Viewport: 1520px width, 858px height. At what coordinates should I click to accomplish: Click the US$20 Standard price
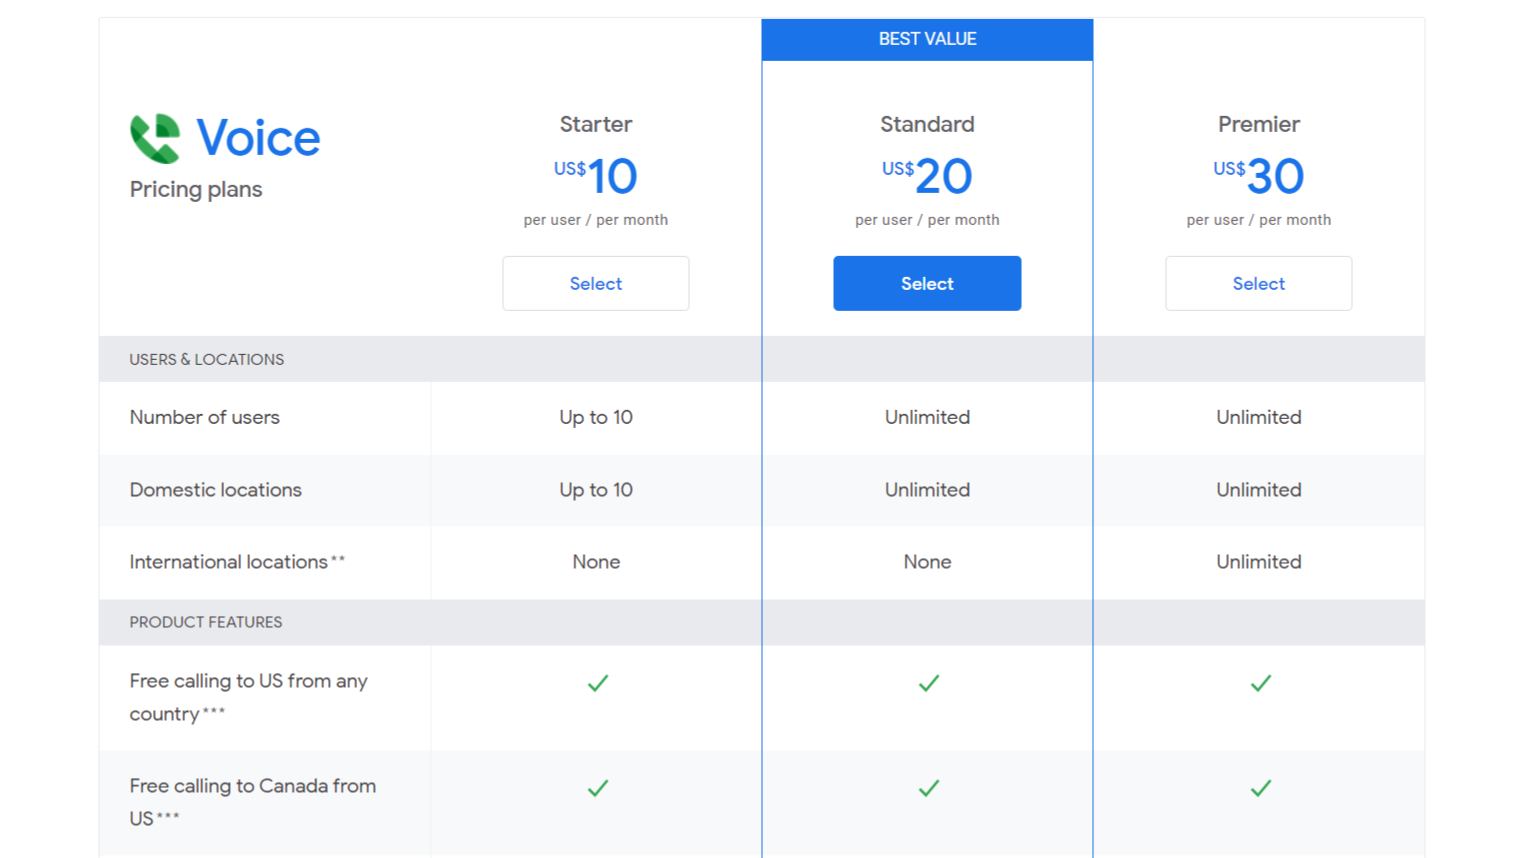click(927, 176)
